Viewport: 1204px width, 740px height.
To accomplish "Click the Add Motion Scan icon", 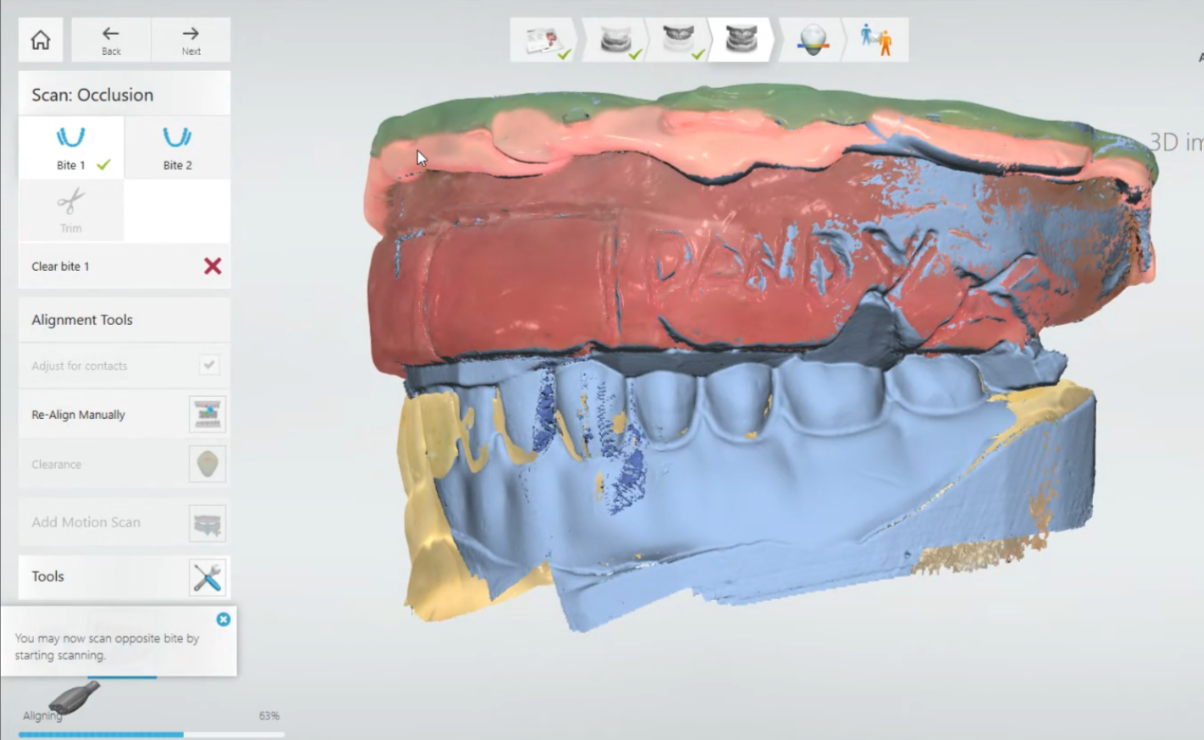I will 208,522.
